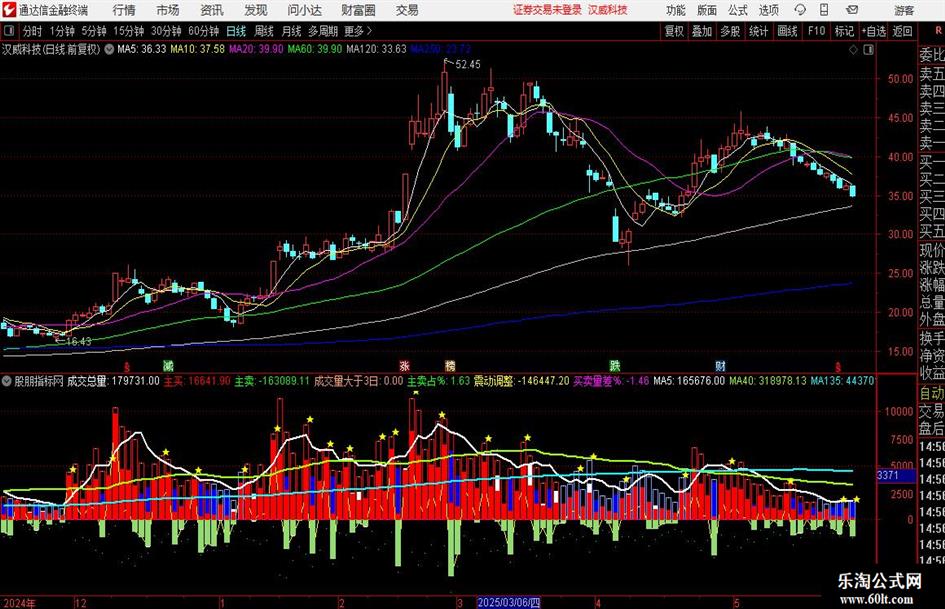Click the red 汉威科技 stock name link

(608, 10)
